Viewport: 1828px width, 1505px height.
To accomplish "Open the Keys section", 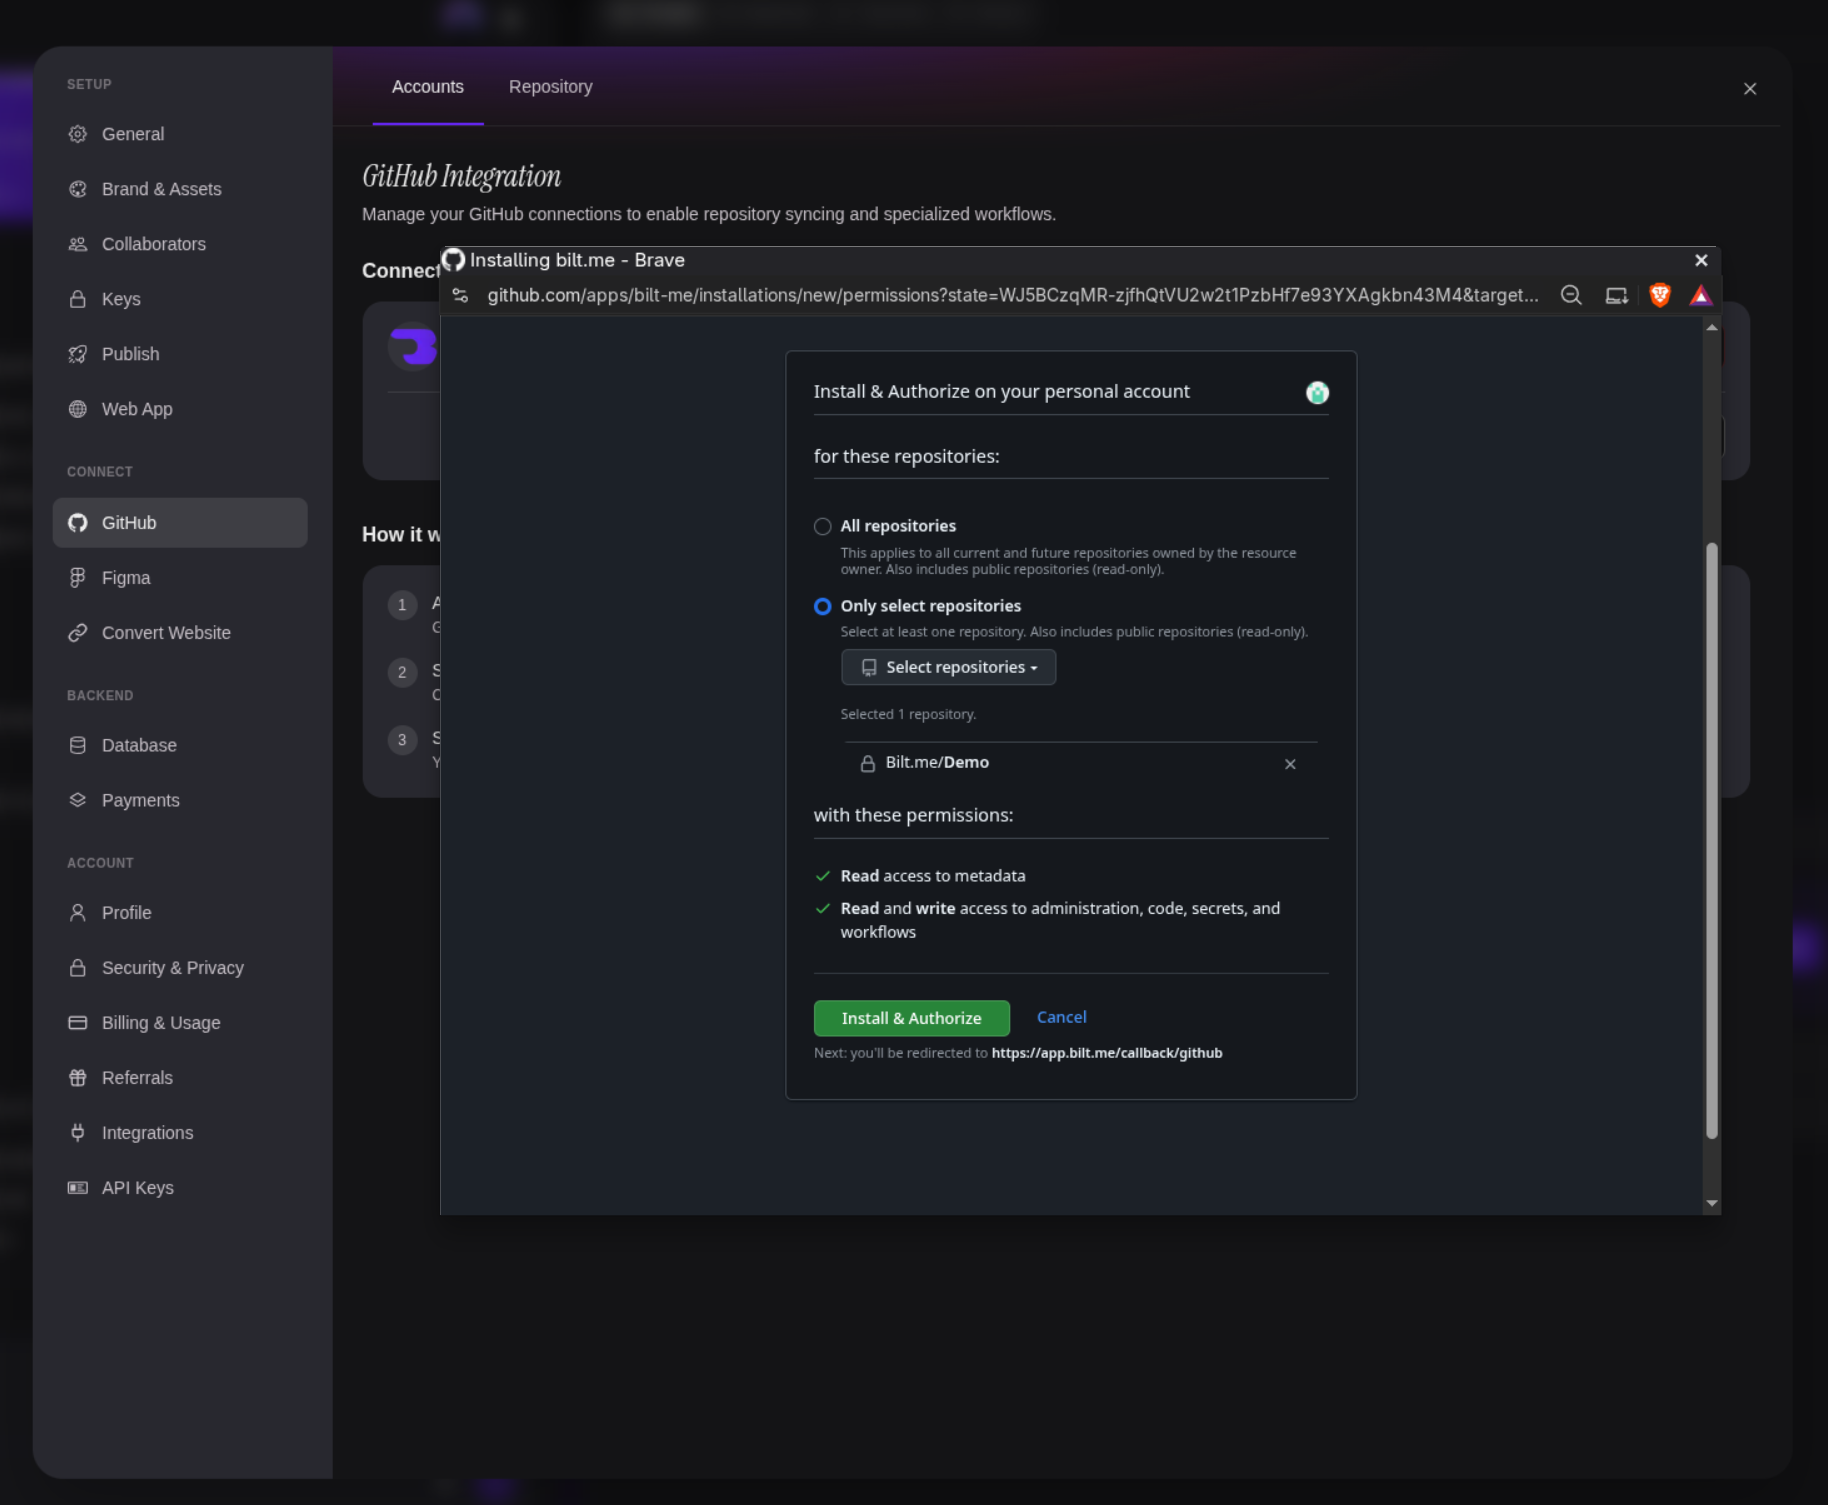I will tap(180, 299).
